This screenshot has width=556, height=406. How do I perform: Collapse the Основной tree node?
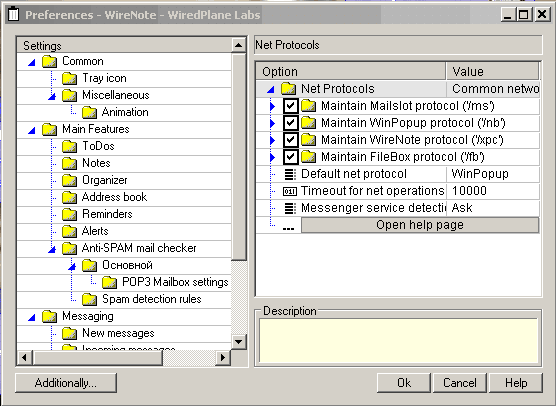click(72, 266)
